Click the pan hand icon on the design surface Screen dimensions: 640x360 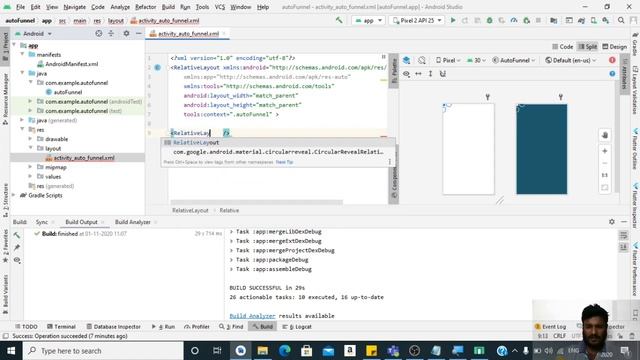click(x=605, y=135)
